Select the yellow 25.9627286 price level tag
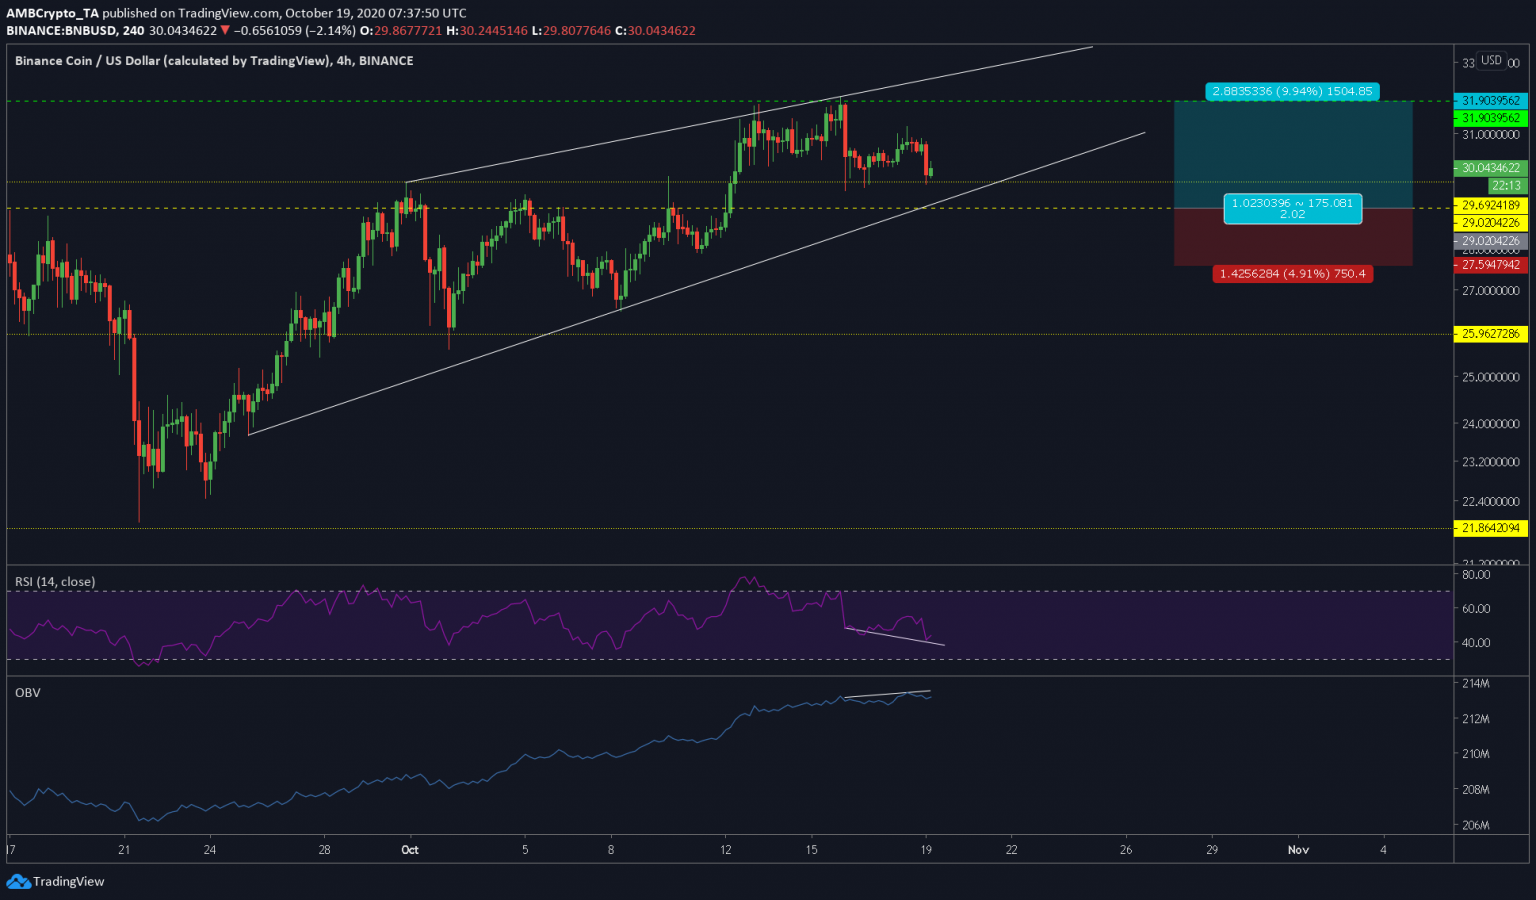Image resolution: width=1536 pixels, height=900 pixels. point(1490,334)
